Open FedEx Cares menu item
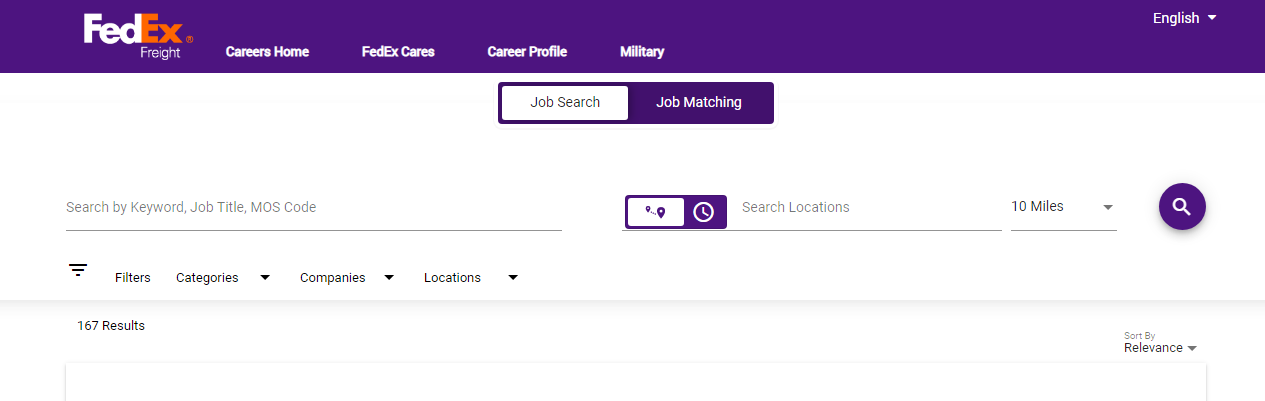The width and height of the screenshot is (1265, 401). pyautogui.click(x=398, y=52)
